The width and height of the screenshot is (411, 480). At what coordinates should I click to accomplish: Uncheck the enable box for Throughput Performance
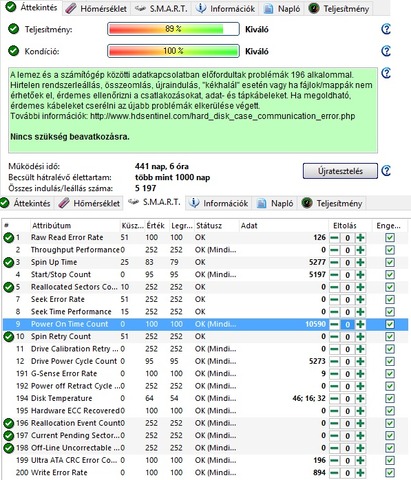point(390,250)
